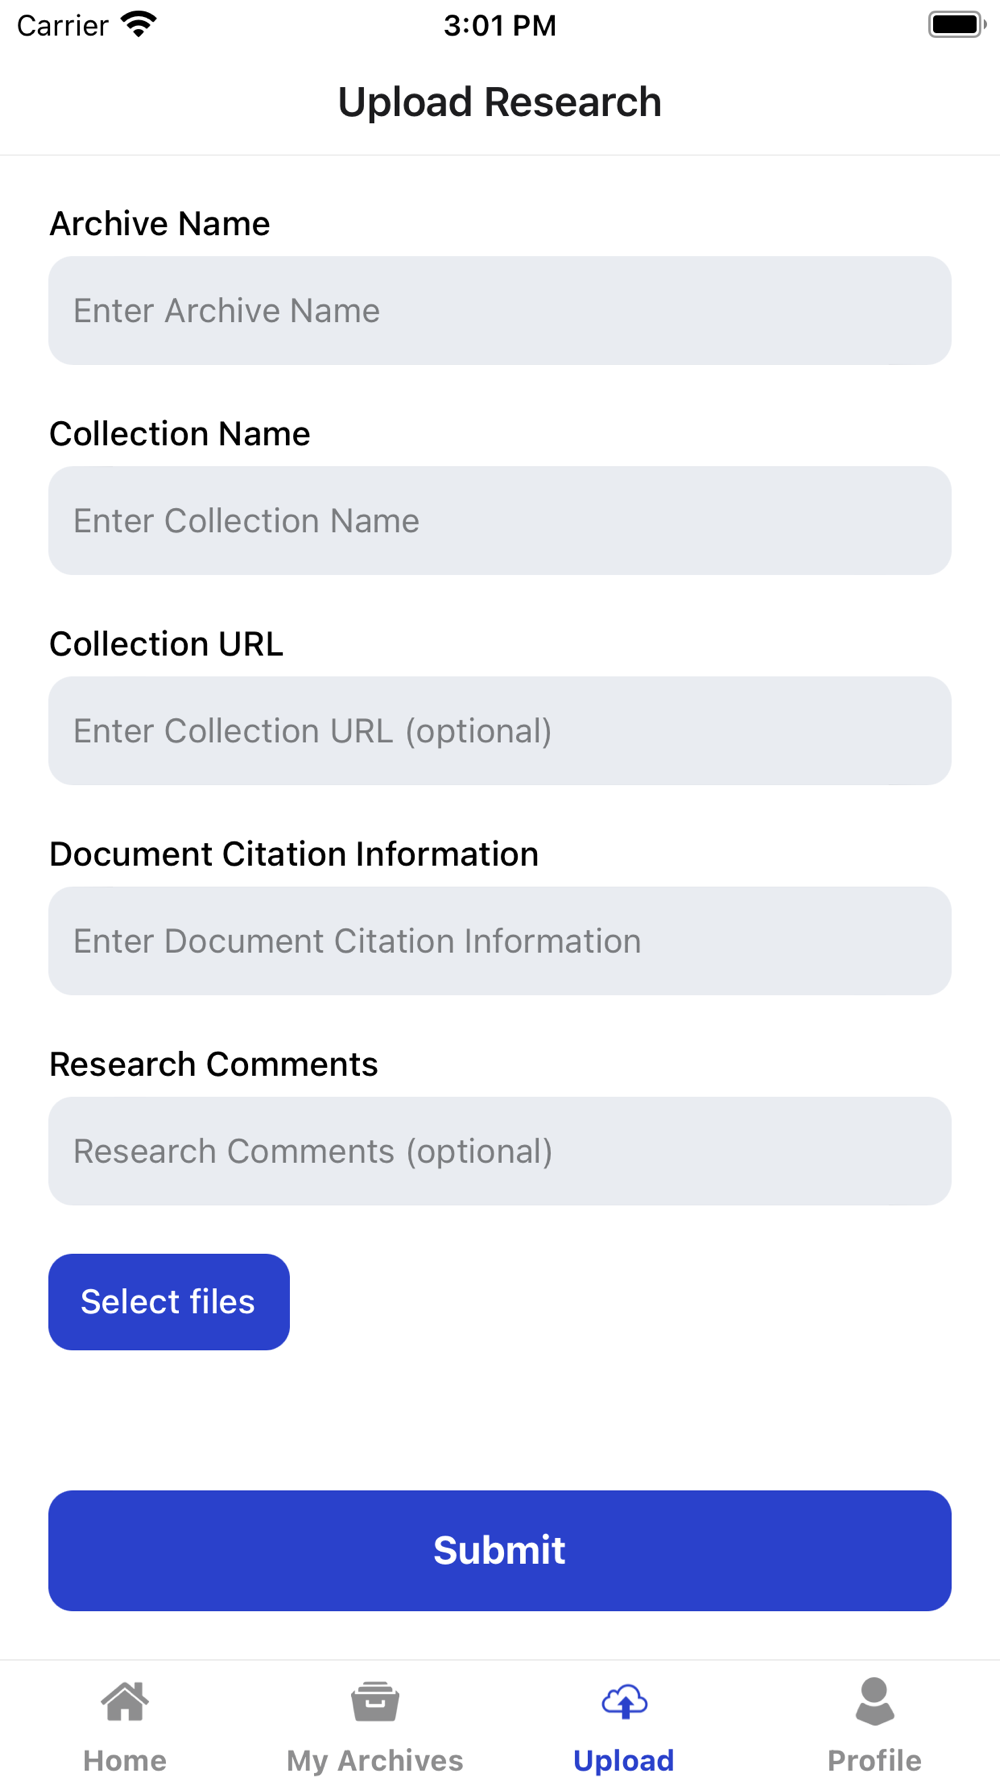Tap the Upload cloud icon
The height and width of the screenshot is (1778, 1000).
(624, 1701)
